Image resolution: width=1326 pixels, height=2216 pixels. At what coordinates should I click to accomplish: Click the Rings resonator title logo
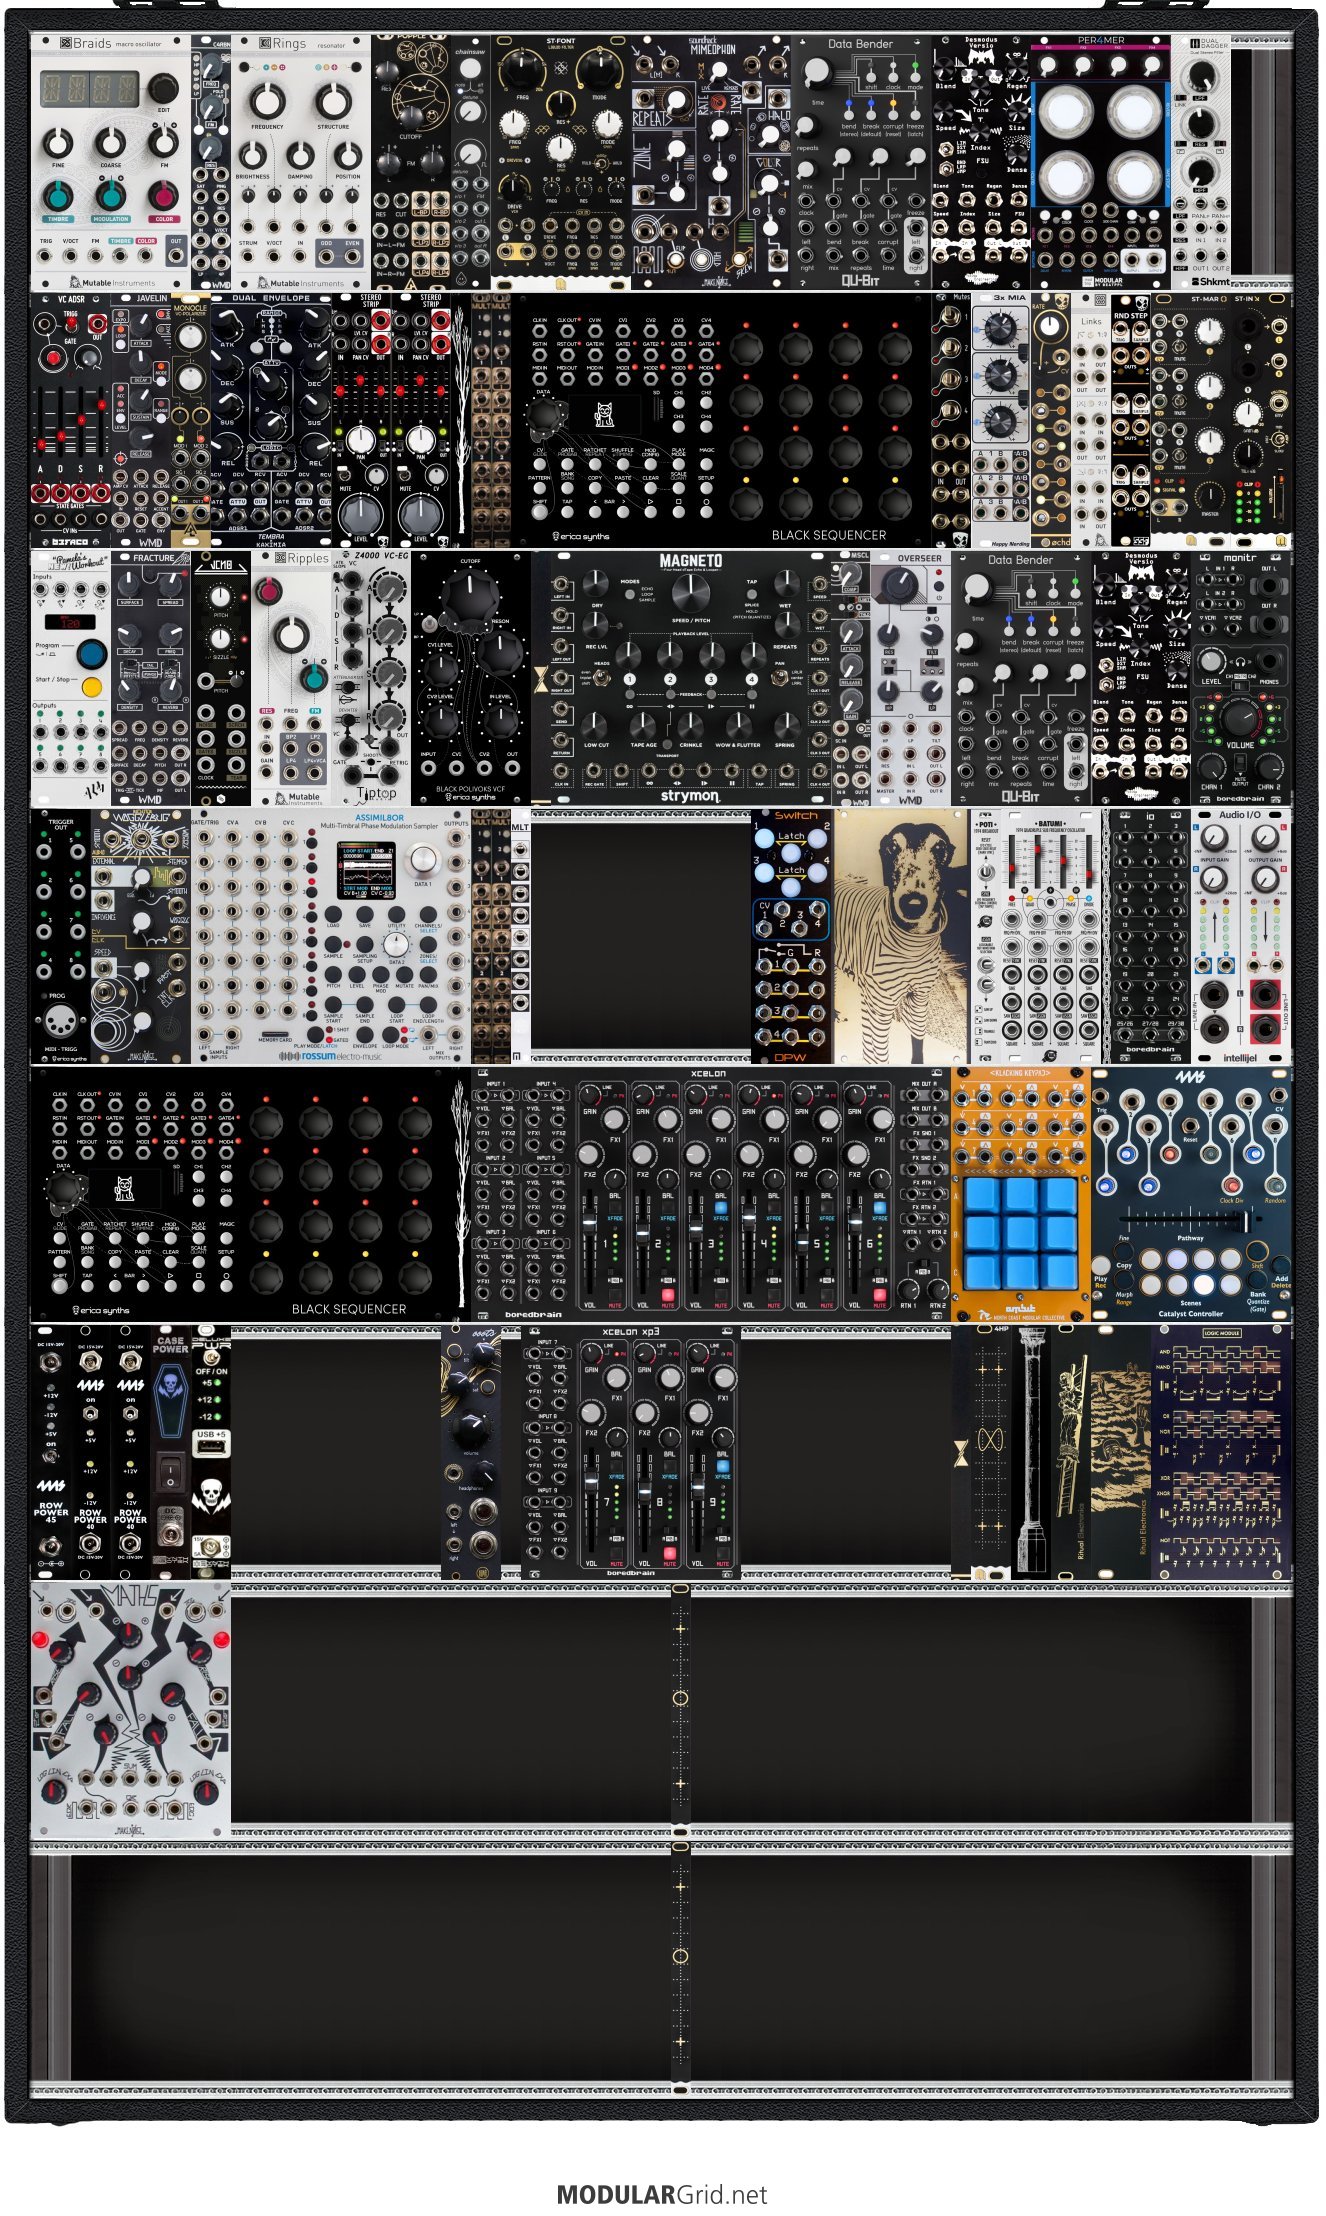(x=302, y=44)
